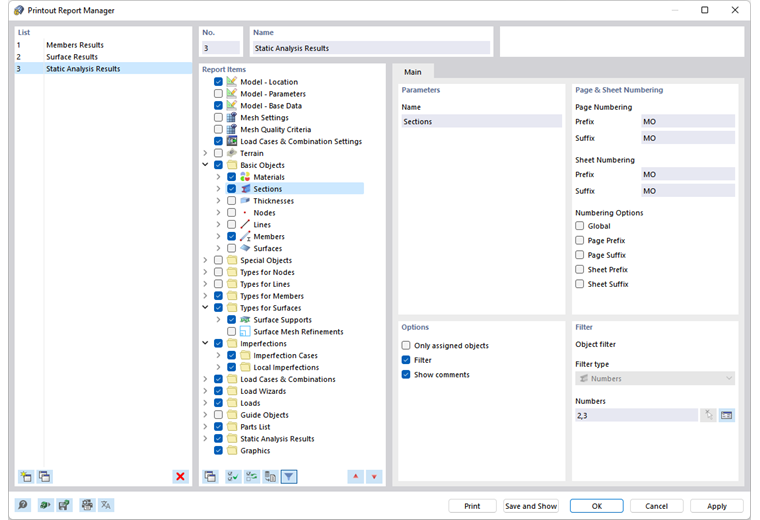Uncheck the Model - Base Data checkbox
Screen dimensions: 760x520
click(219, 106)
